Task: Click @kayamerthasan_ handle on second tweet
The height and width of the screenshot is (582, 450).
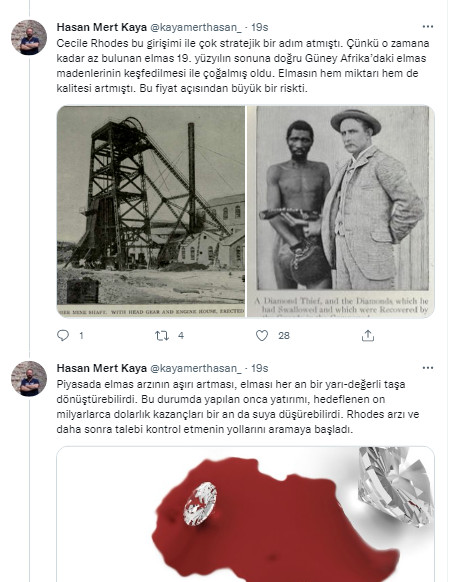Action: [x=196, y=369]
